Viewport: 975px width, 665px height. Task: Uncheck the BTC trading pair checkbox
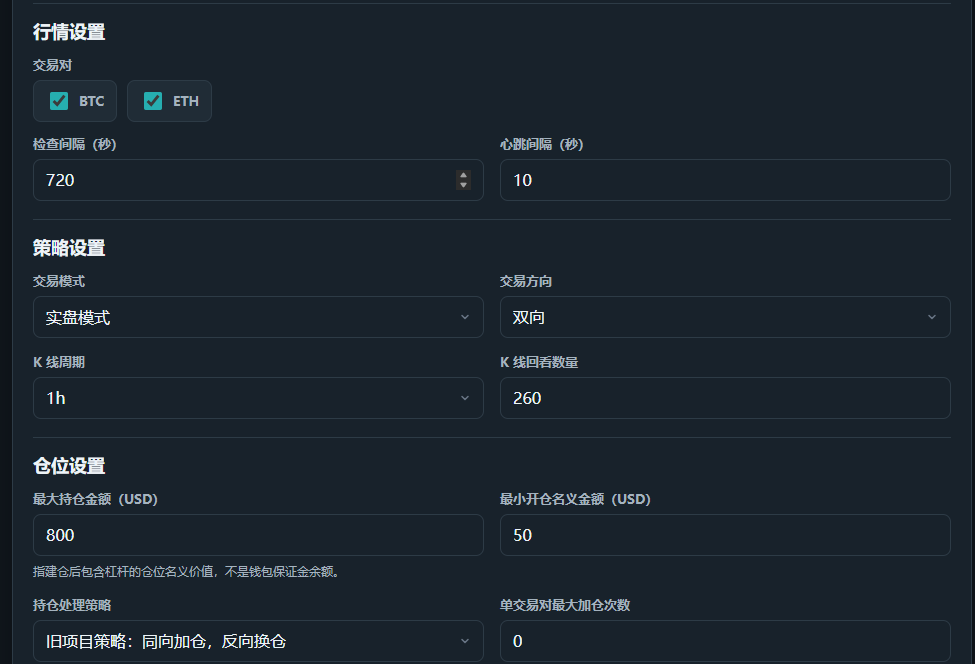pos(59,101)
